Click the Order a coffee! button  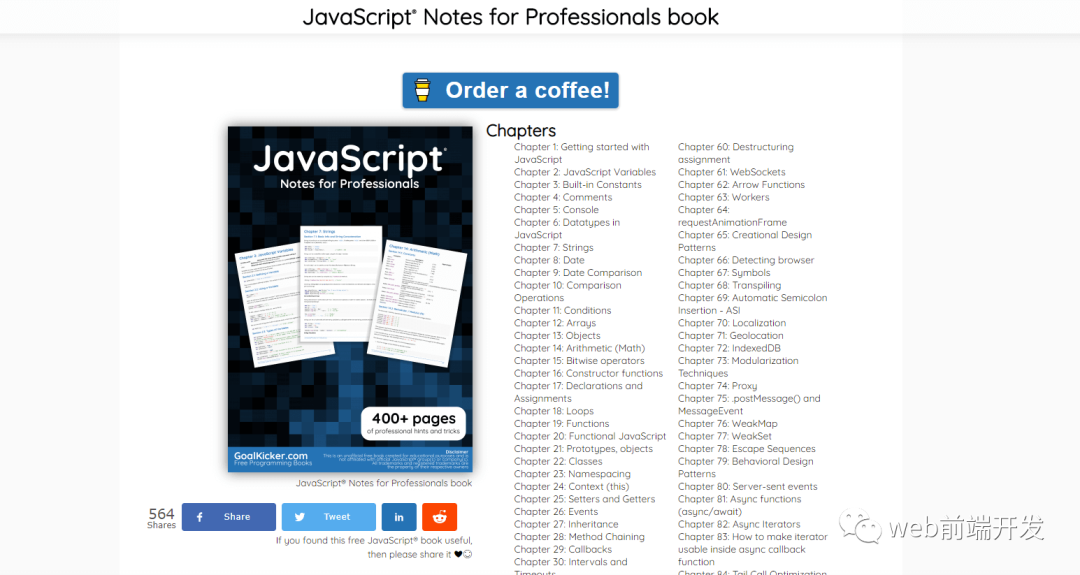coord(510,90)
